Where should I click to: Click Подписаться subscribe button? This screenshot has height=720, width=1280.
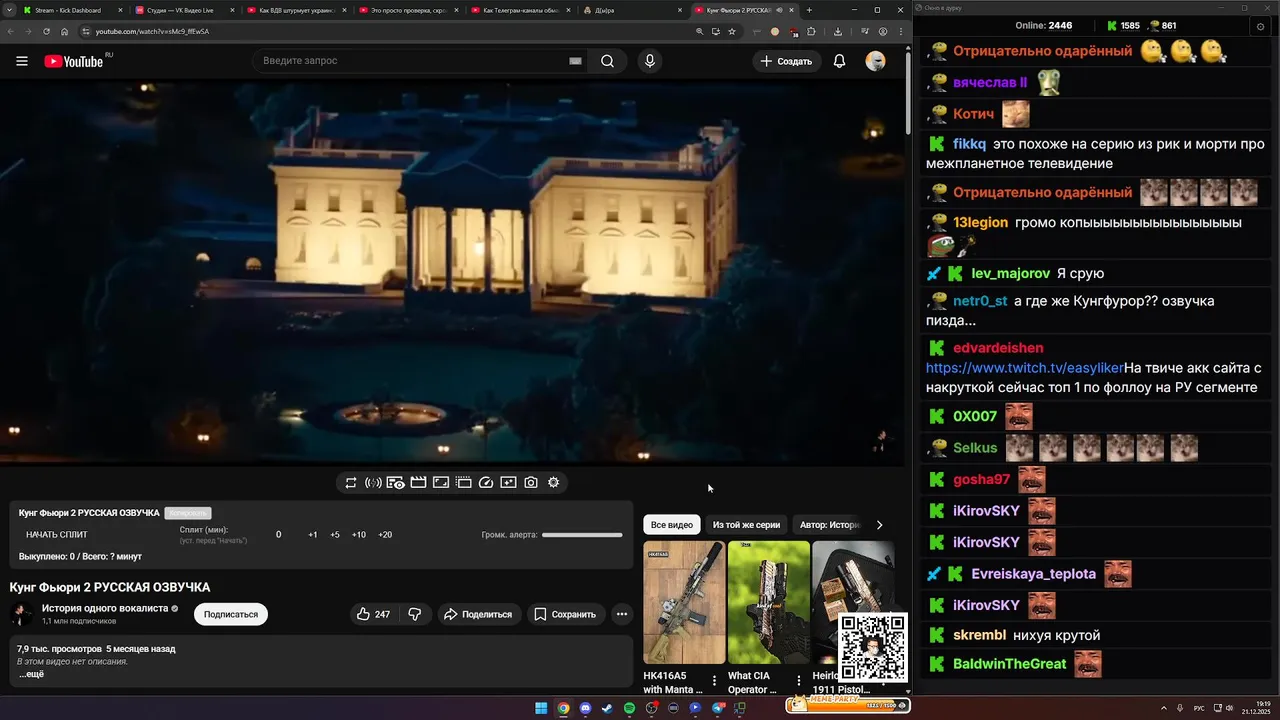[231, 614]
